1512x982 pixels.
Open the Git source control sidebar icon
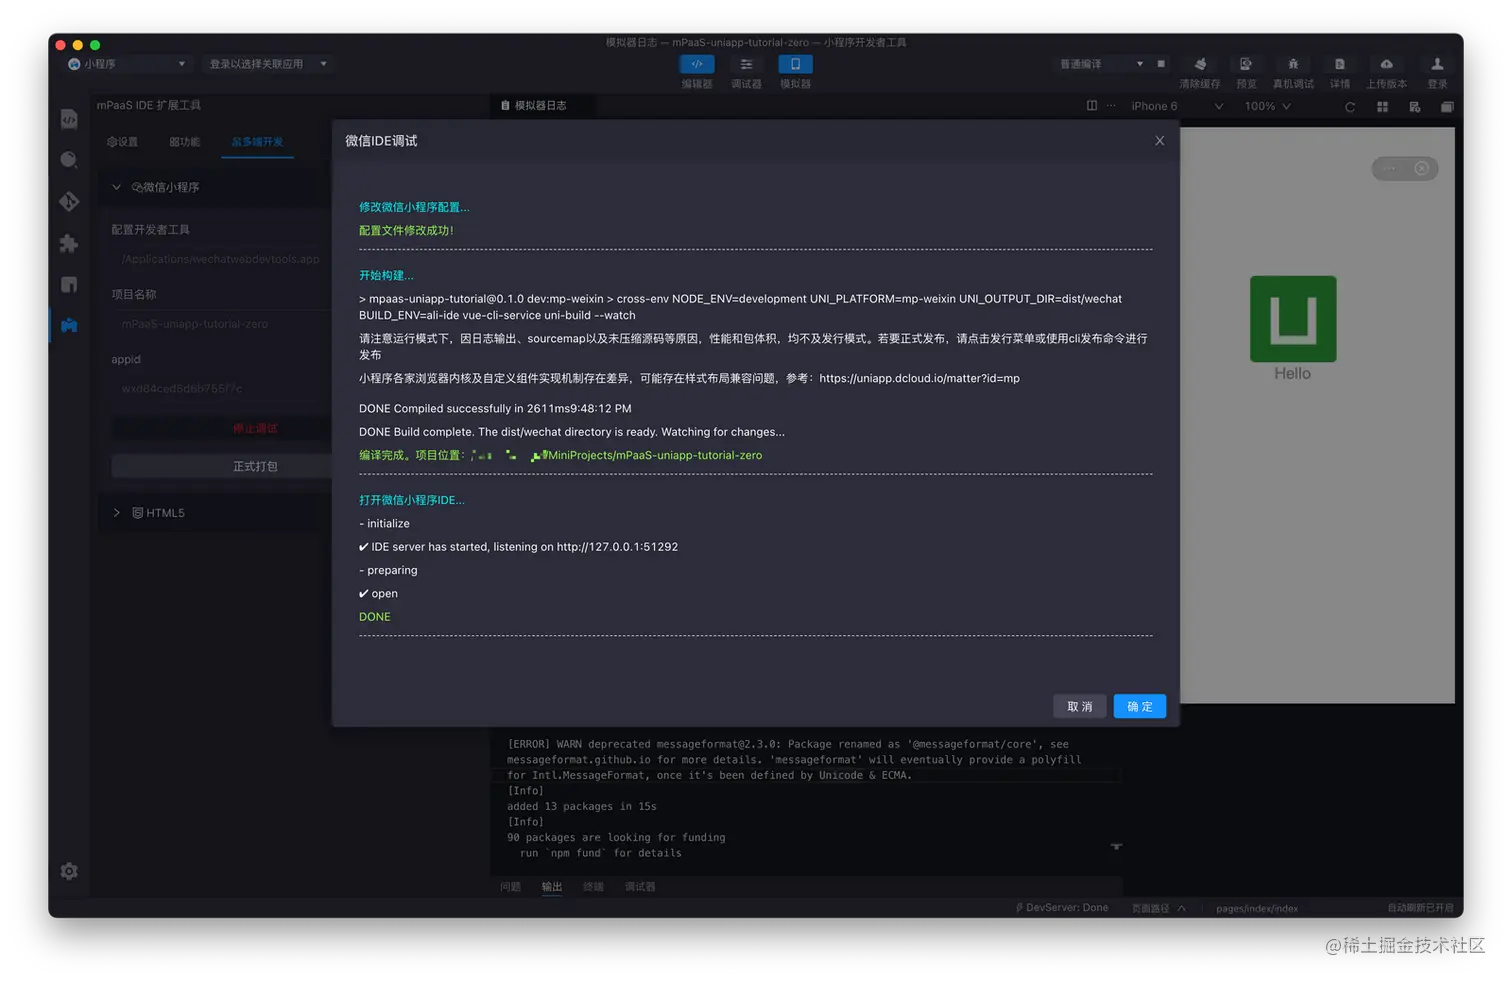[69, 202]
